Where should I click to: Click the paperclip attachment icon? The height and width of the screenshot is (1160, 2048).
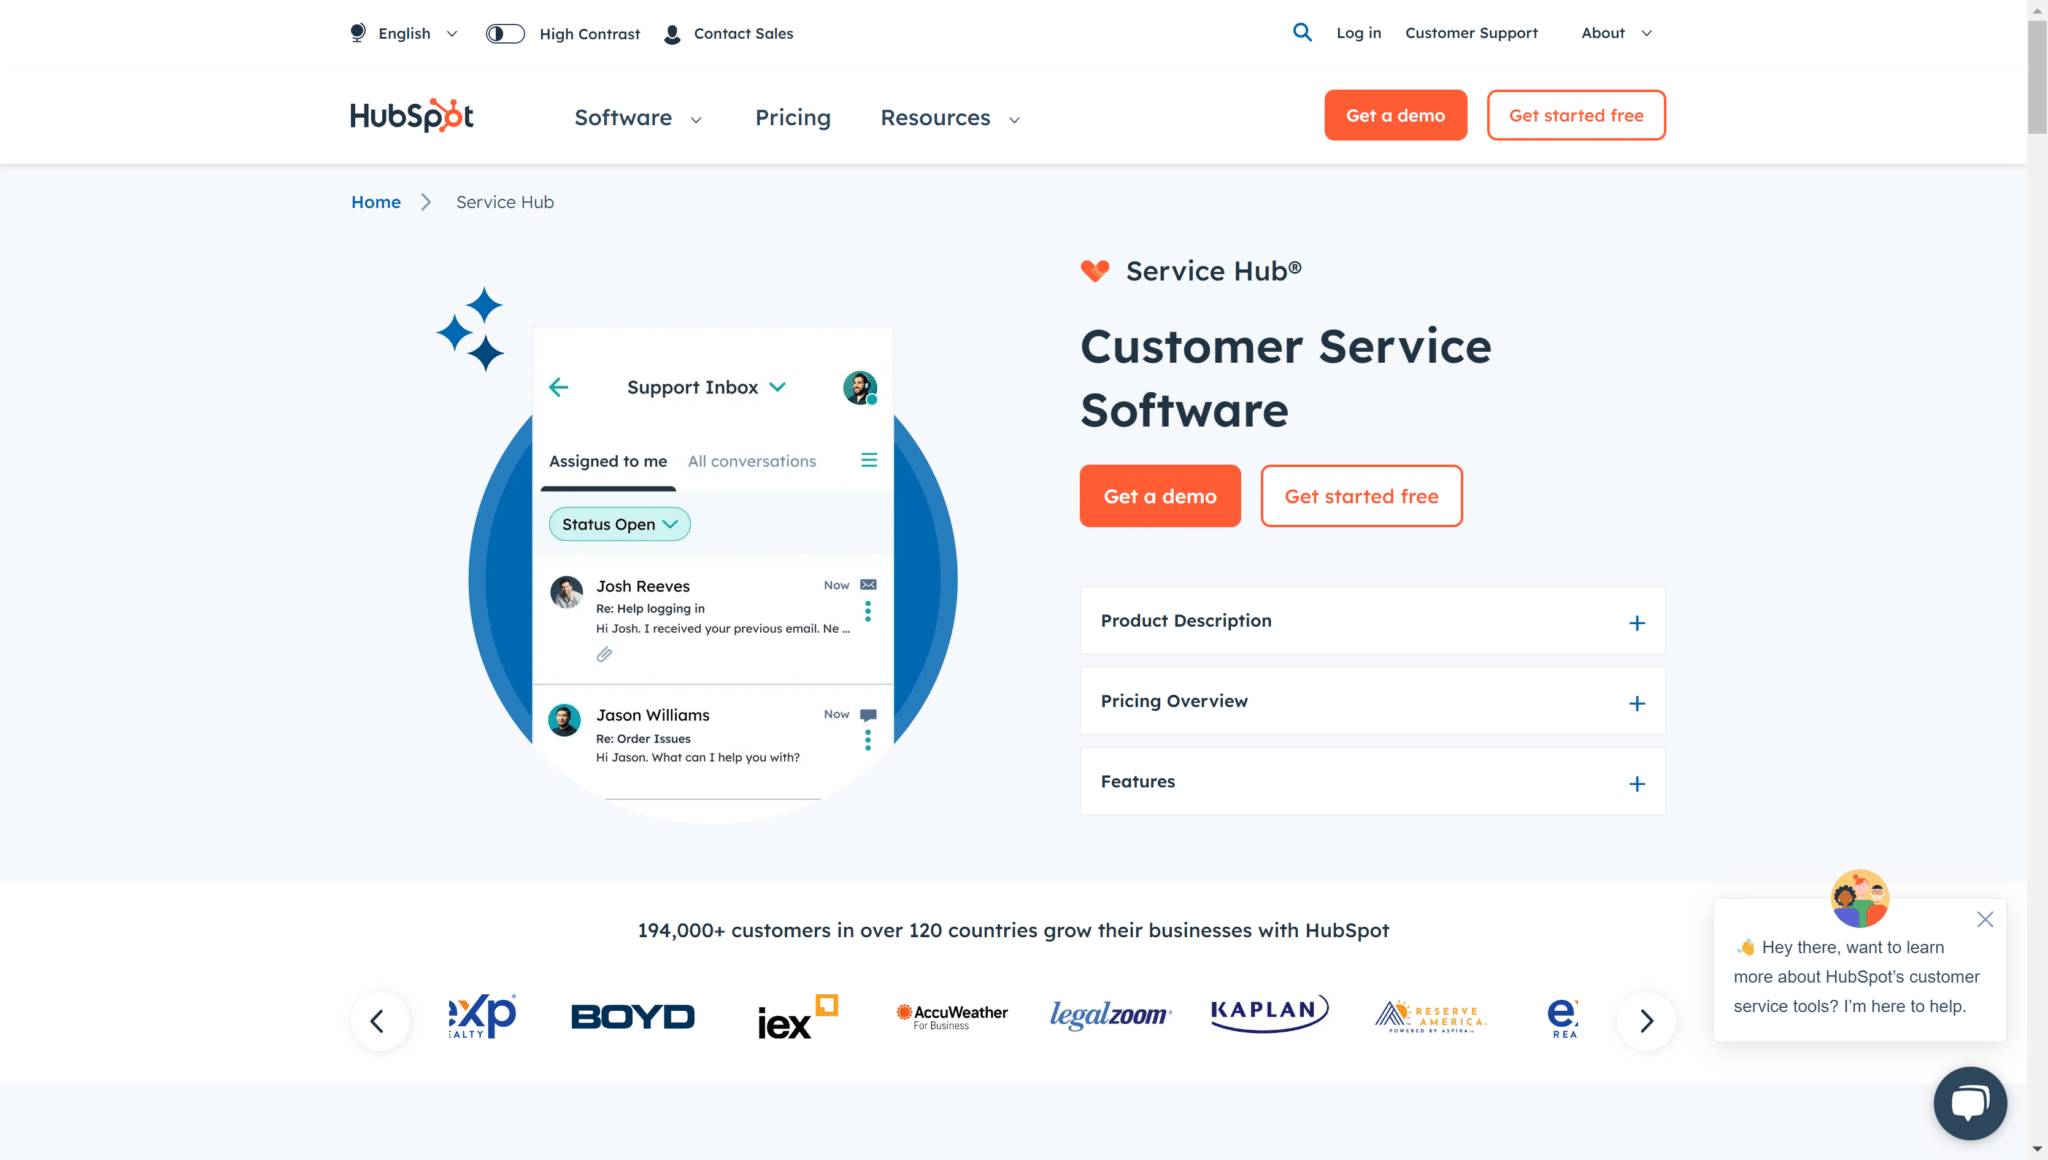pyautogui.click(x=605, y=654)
